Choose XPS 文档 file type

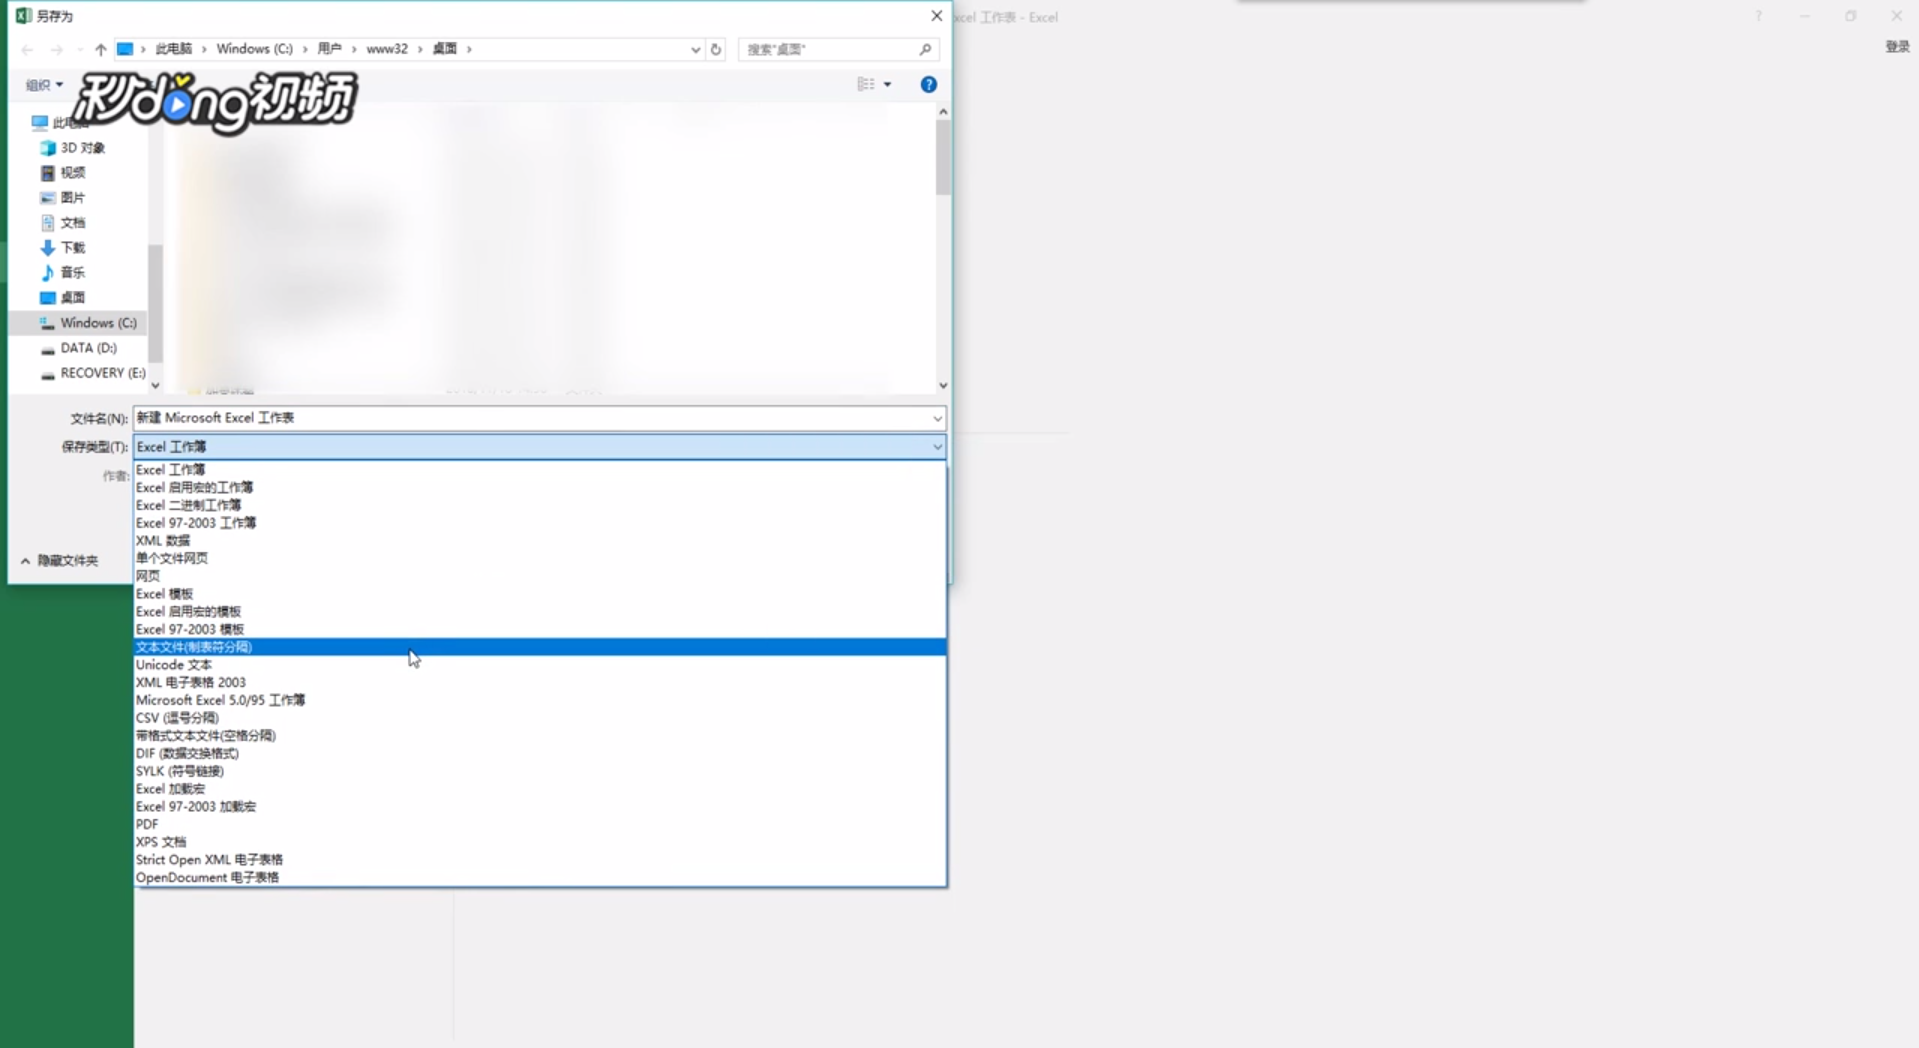click(x=540, y=842)
